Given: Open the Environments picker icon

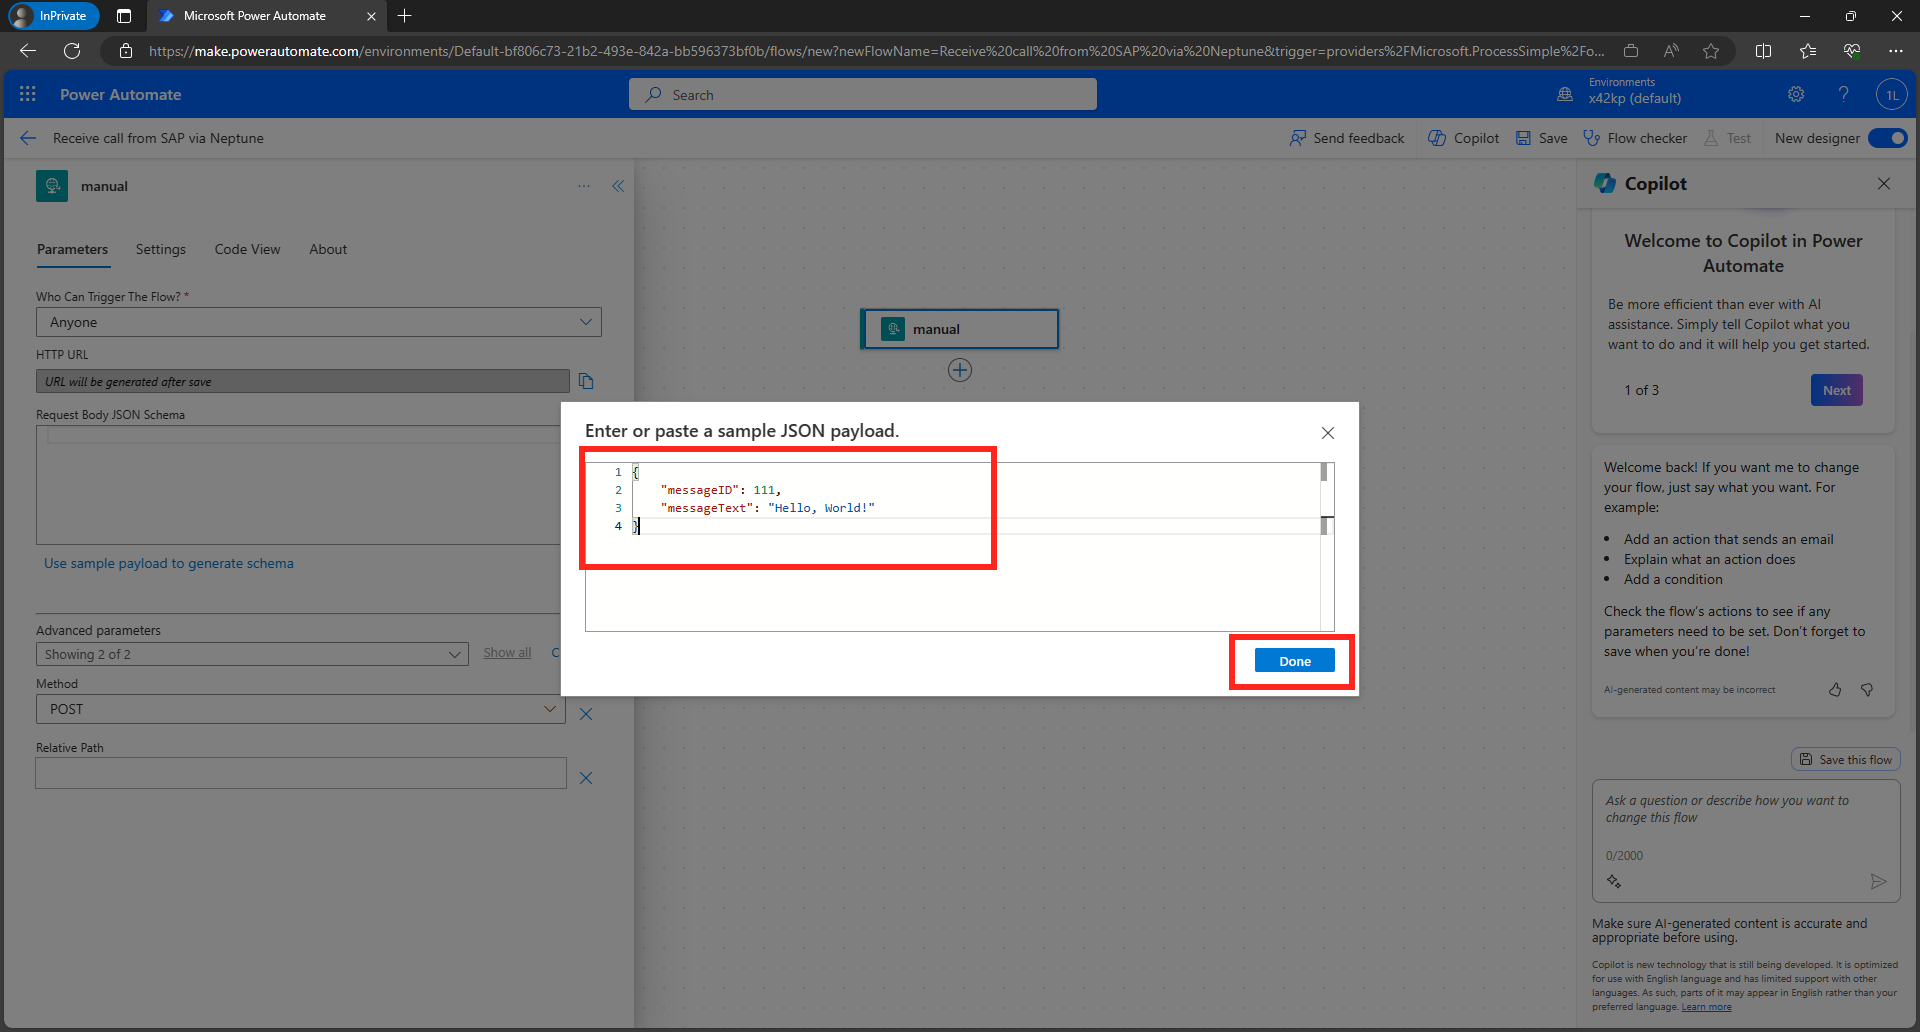Looking at the screenshot, I should pos(1565,94).
